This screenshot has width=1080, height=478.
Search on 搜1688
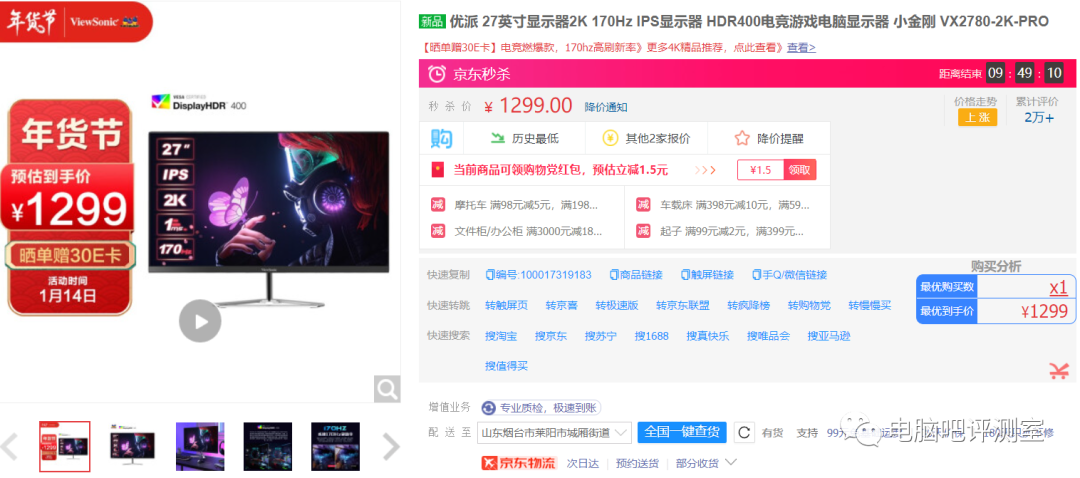pyautogui.click(x=652, y=336)
